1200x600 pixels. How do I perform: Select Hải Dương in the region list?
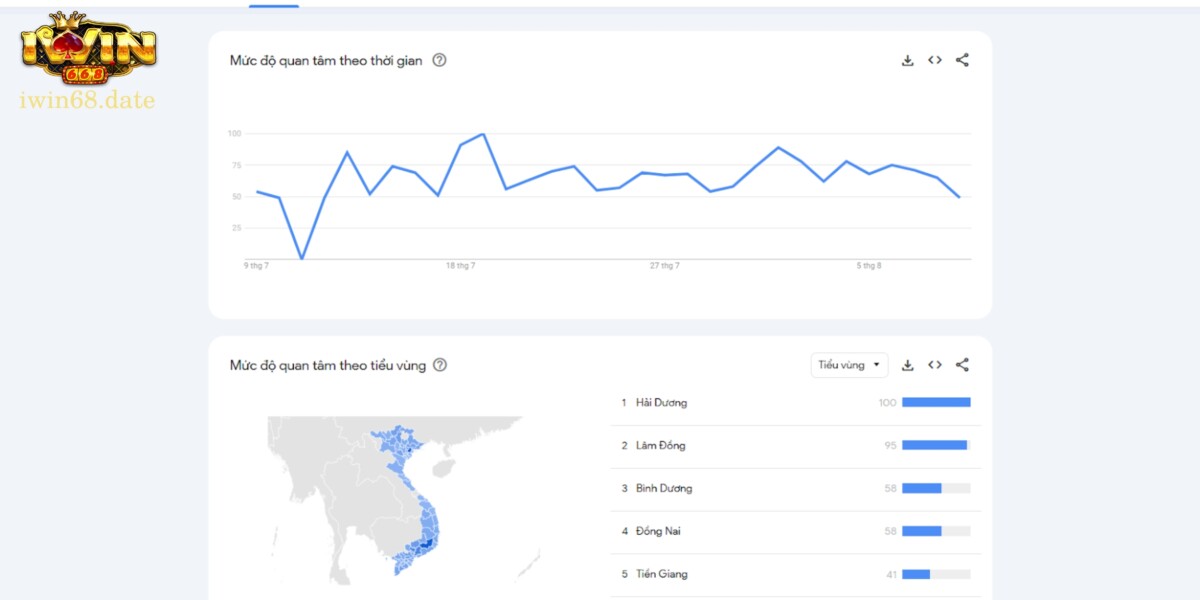coord(661,403)
